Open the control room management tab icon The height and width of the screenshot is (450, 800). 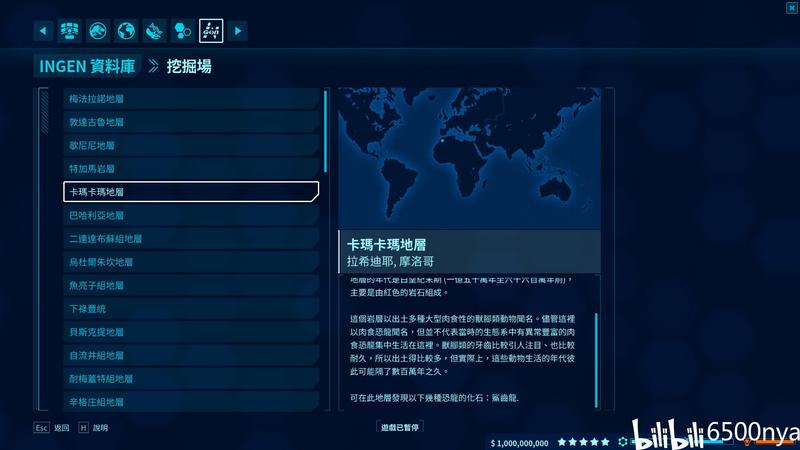pyautogui.click(x=69, y=31)
